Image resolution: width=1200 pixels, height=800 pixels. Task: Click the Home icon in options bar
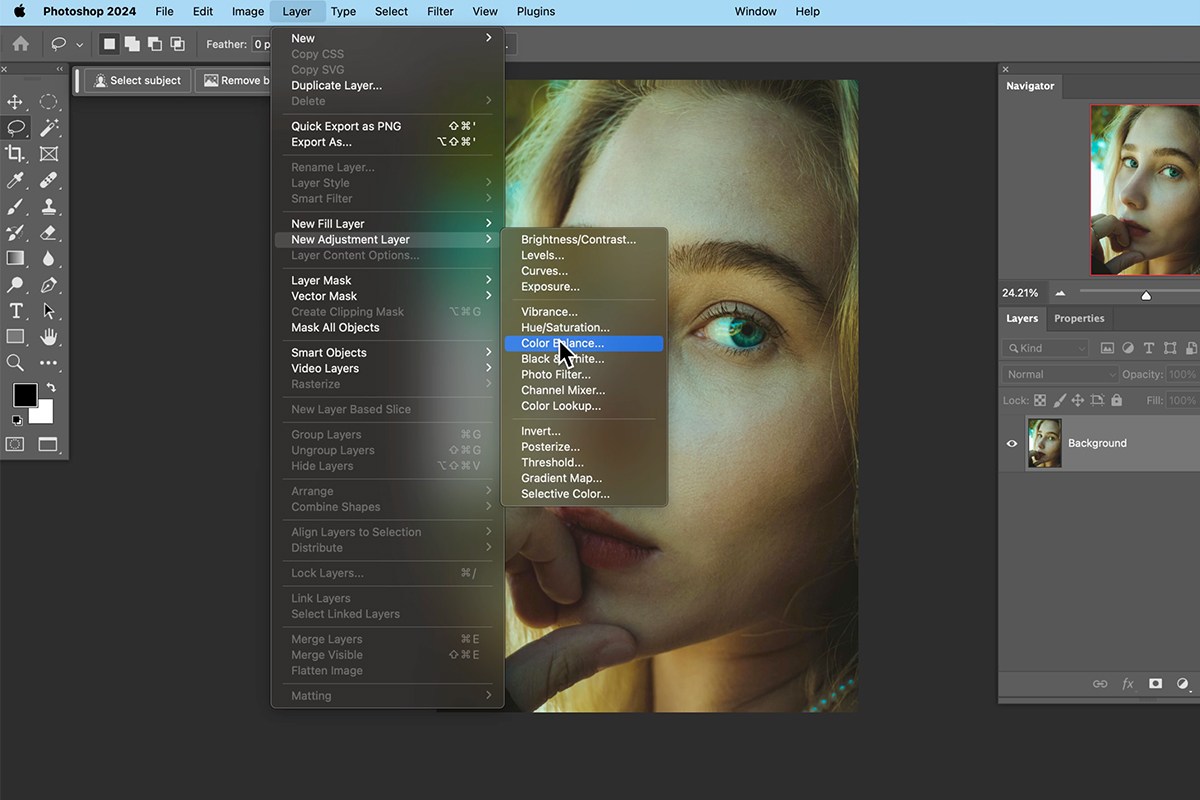(20, 44)
